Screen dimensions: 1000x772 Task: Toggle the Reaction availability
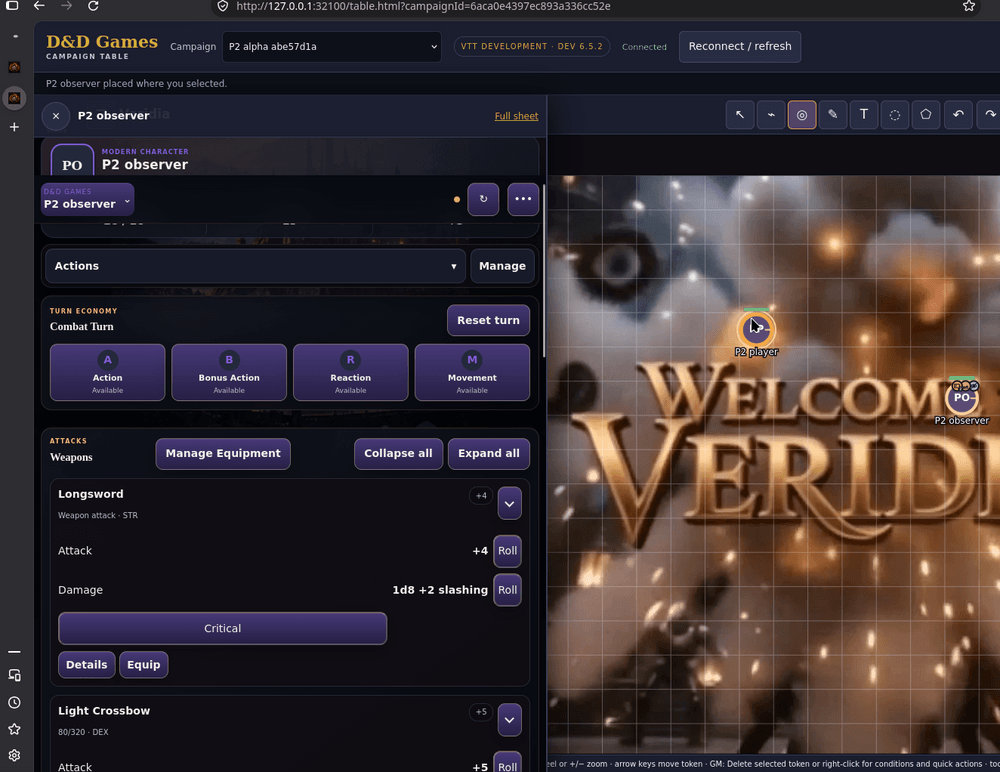(x=351, y=373)
